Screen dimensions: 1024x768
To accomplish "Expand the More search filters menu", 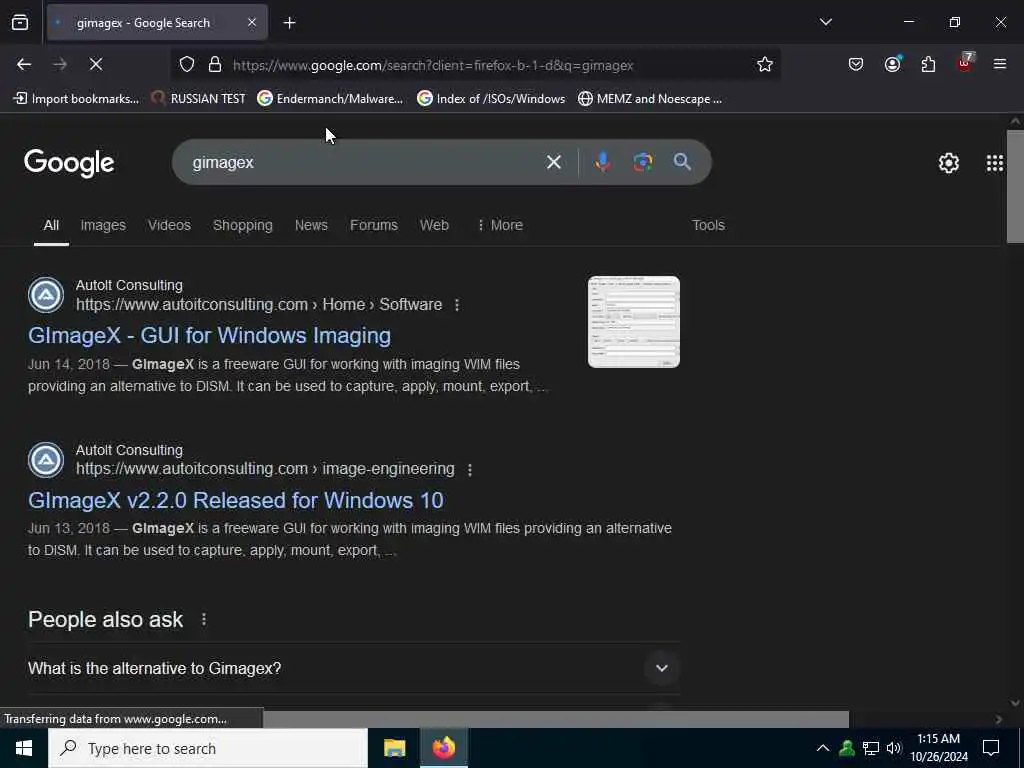I will (500, 225).
